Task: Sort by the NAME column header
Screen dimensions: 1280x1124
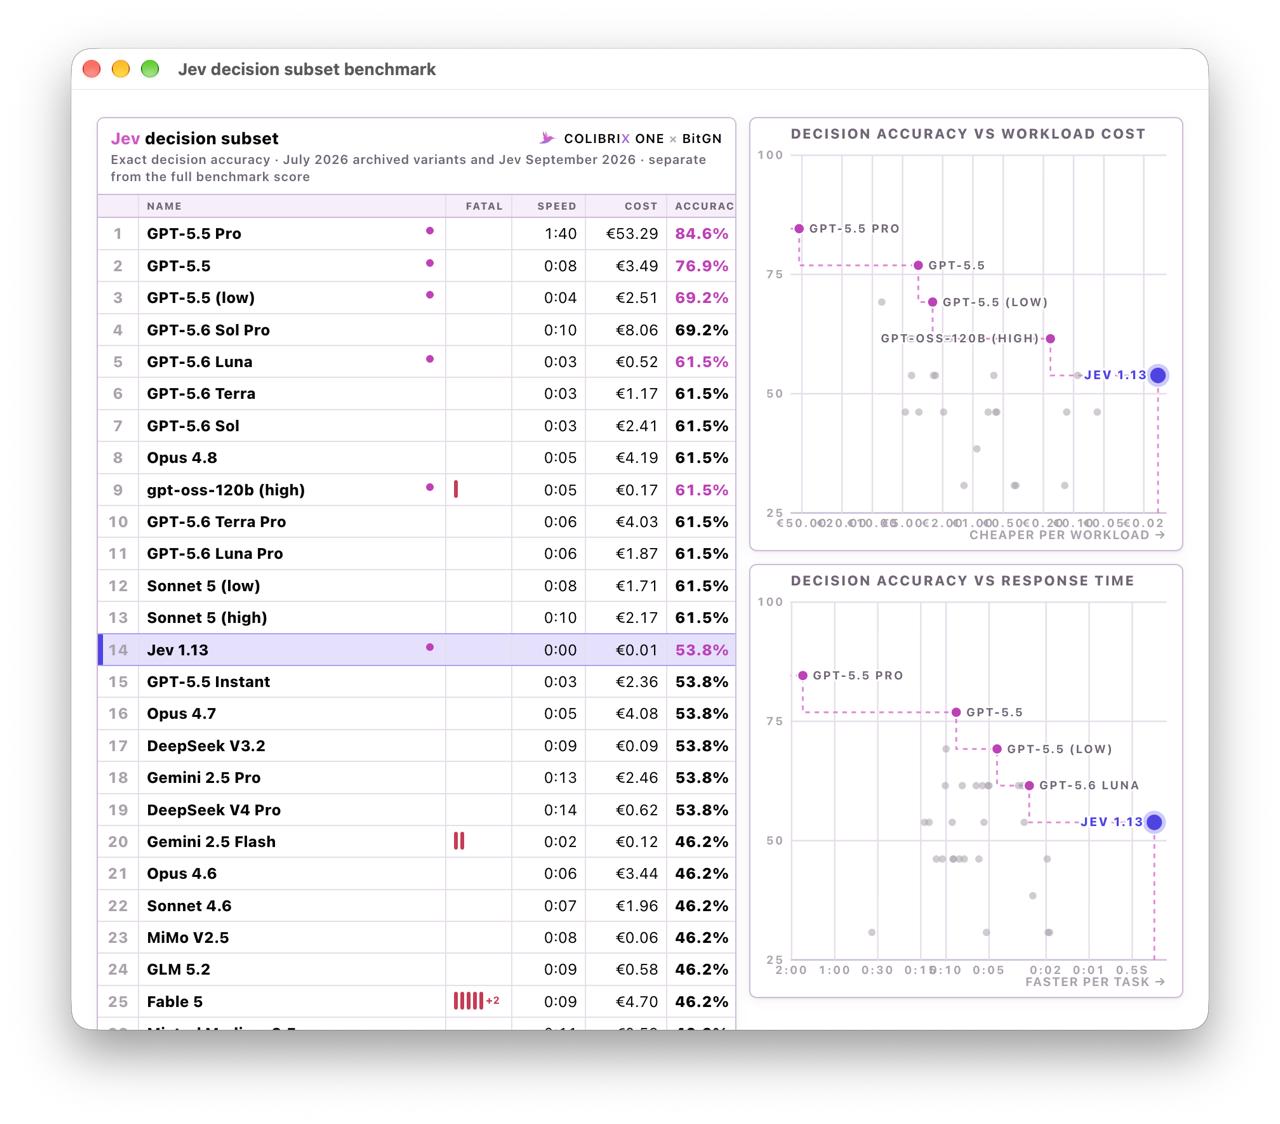Action: (164, 206)
